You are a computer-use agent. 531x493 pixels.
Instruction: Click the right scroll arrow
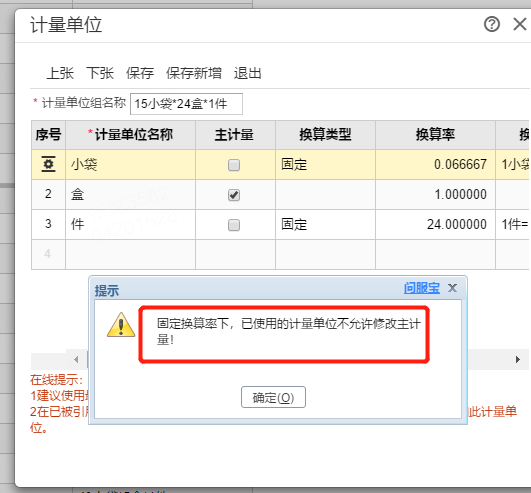[x=517, y=359]
